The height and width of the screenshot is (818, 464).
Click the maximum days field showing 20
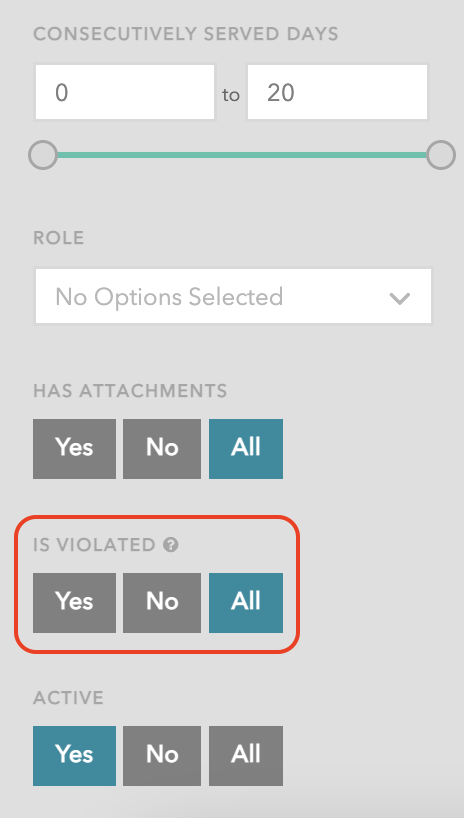(x=337, y=92)
